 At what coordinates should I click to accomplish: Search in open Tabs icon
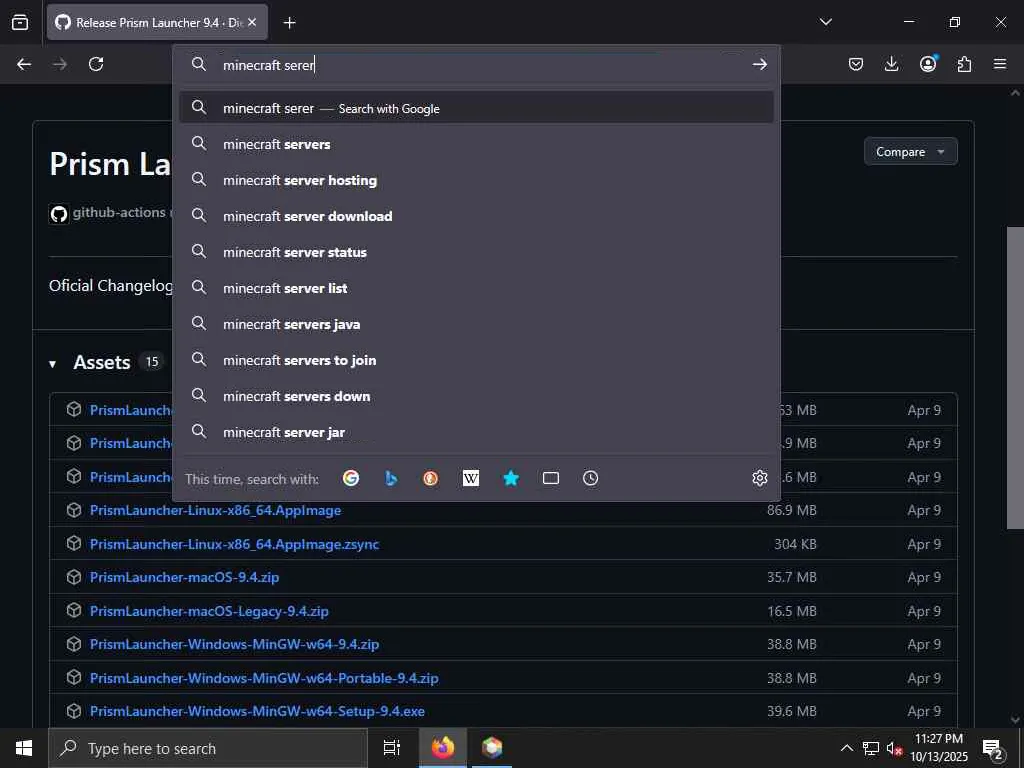click(551, 478)
